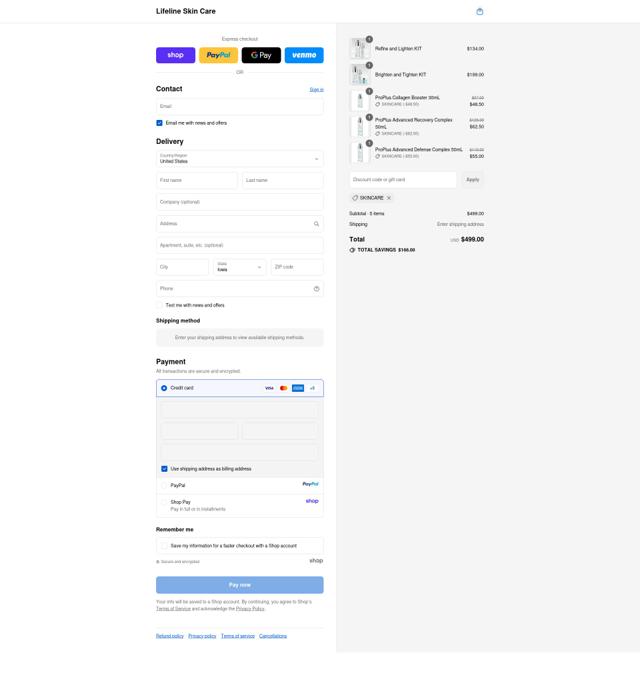Uncheck Email me with news and offers
This screenshot has width=640, height=679.
pyautogui.click(x=159, y=123)
